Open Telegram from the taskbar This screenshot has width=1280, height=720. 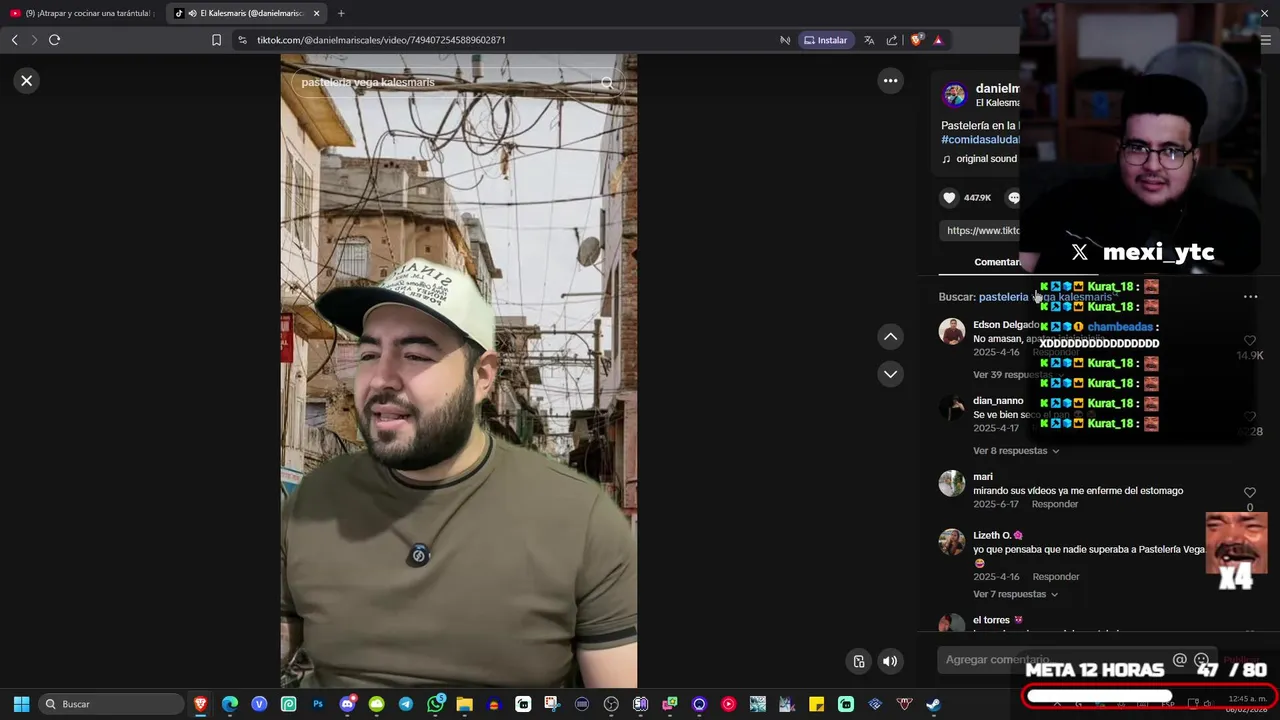(406, 704)
